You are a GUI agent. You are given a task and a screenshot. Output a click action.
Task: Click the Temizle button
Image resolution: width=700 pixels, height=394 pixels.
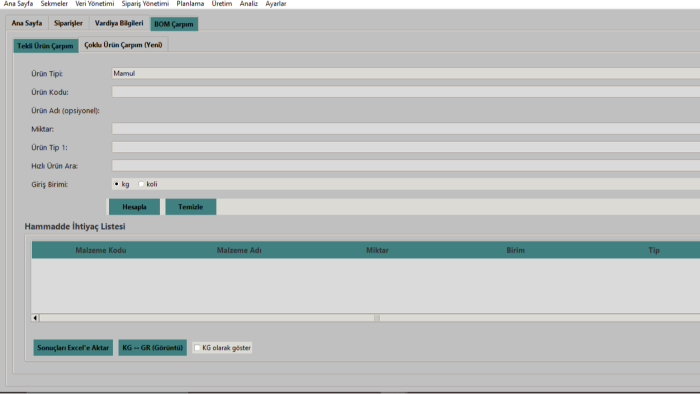click(191, 207)
